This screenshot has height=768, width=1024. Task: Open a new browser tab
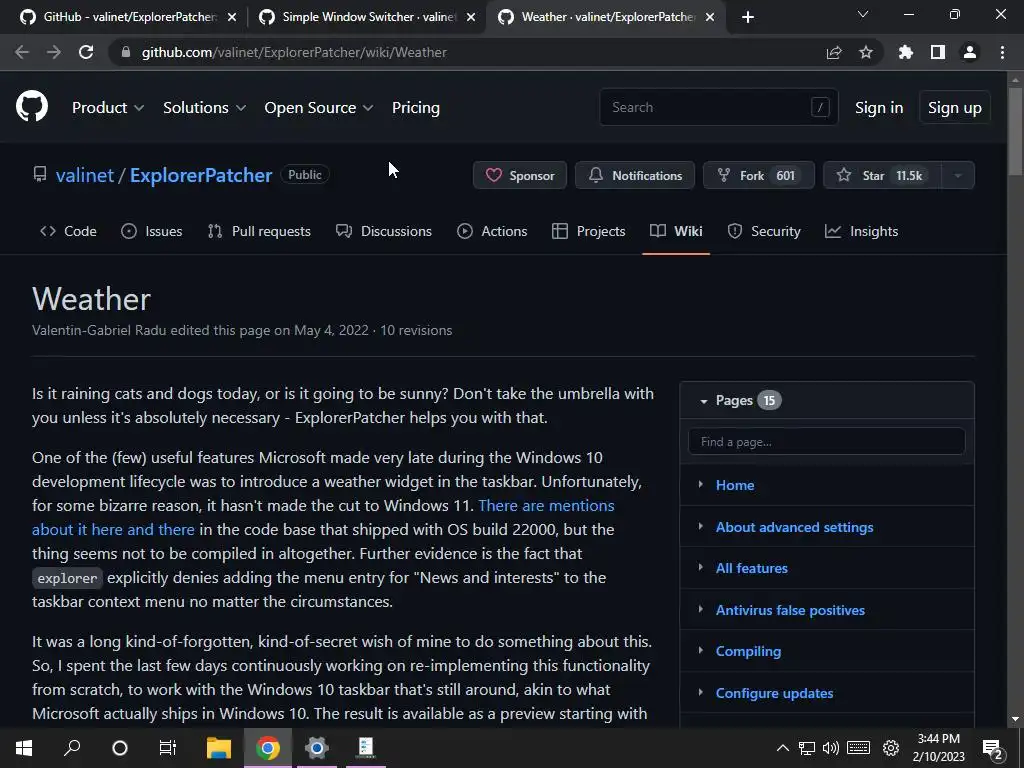point(748,17)
